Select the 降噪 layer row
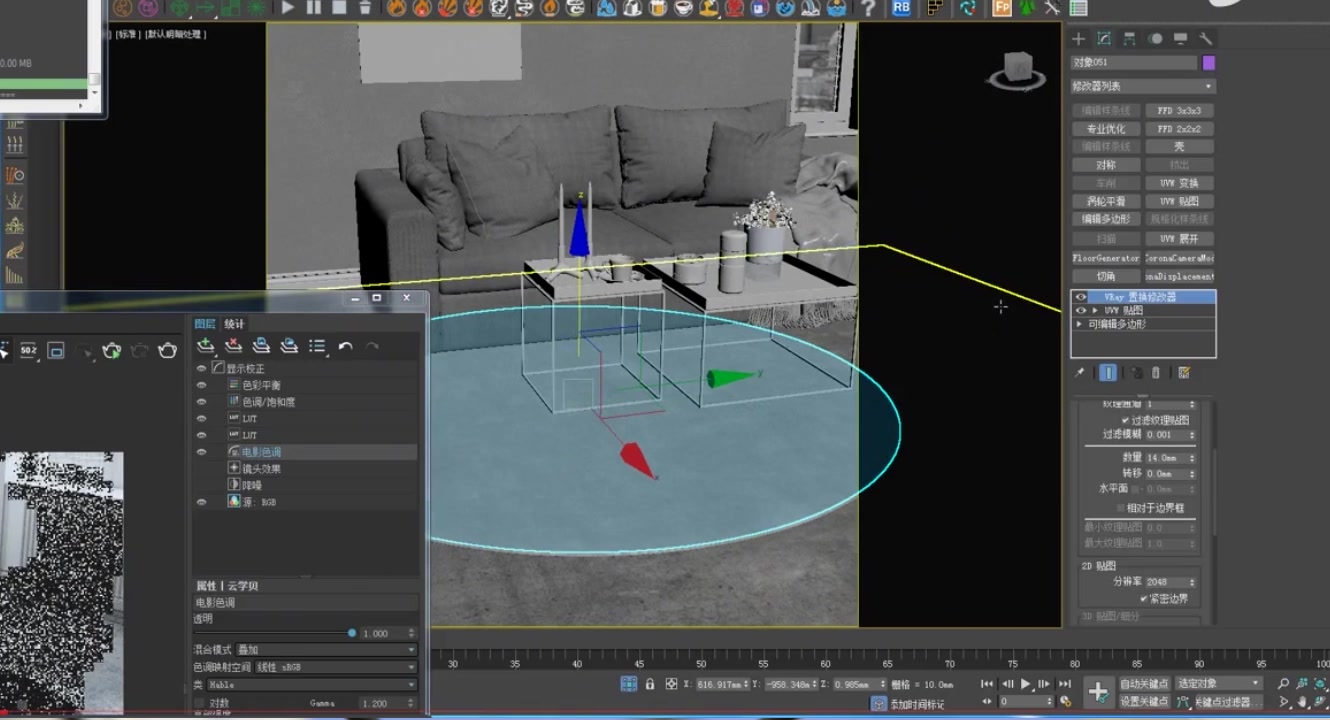Image resolution: width=1330 pixels, height=720 pixels. click(305, 485)
